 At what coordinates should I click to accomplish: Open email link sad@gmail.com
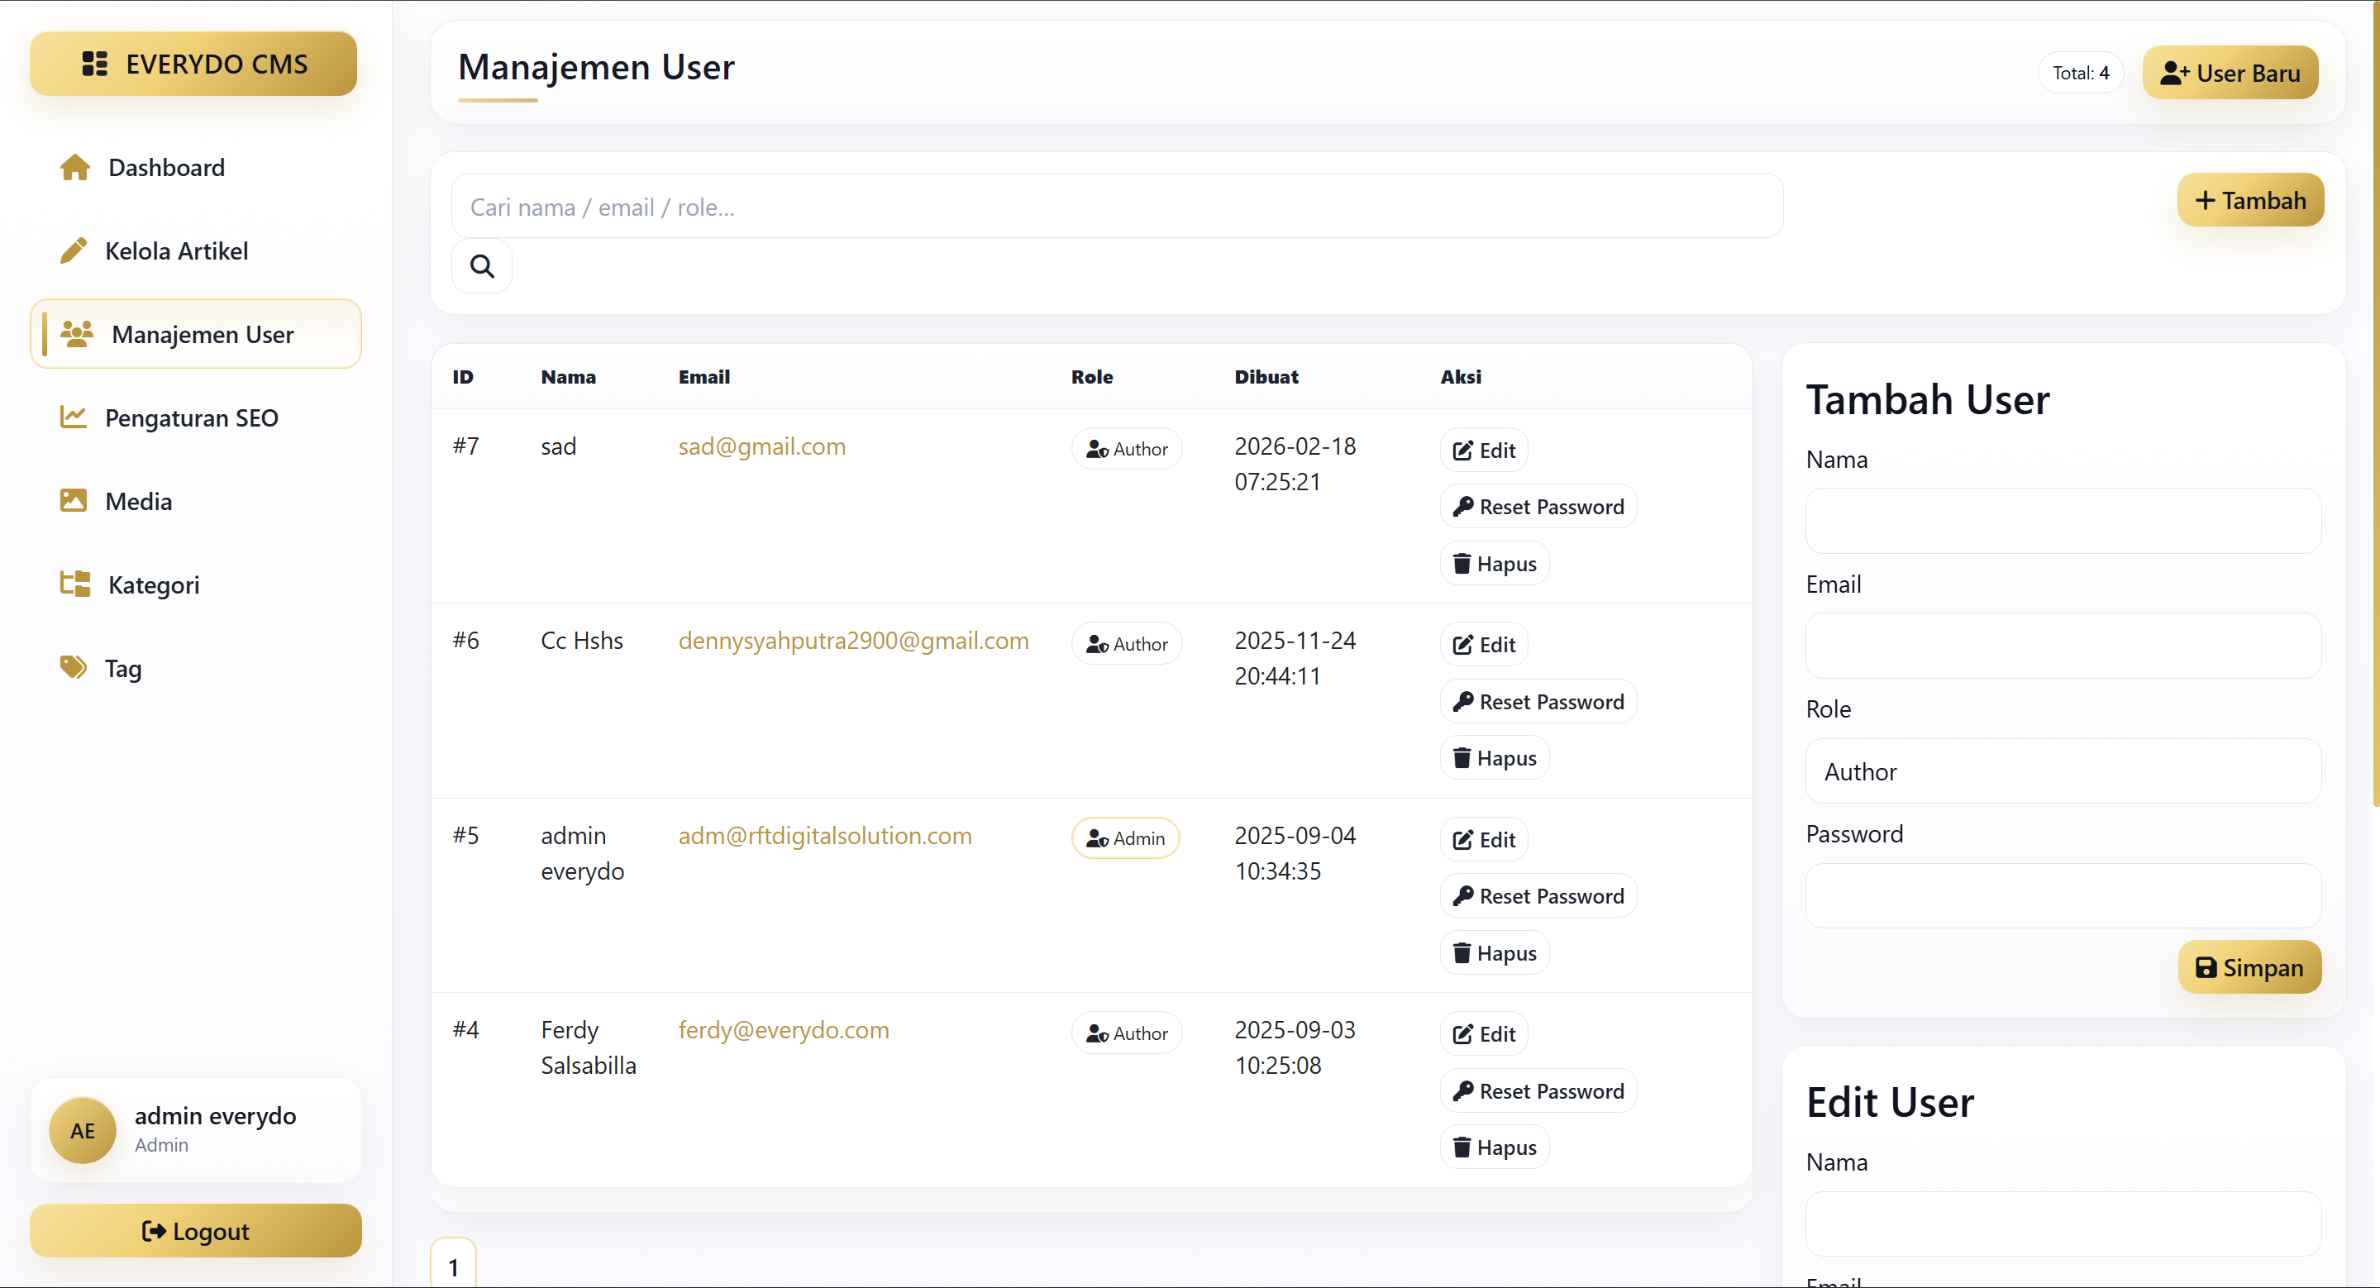(x=762, y=446)
